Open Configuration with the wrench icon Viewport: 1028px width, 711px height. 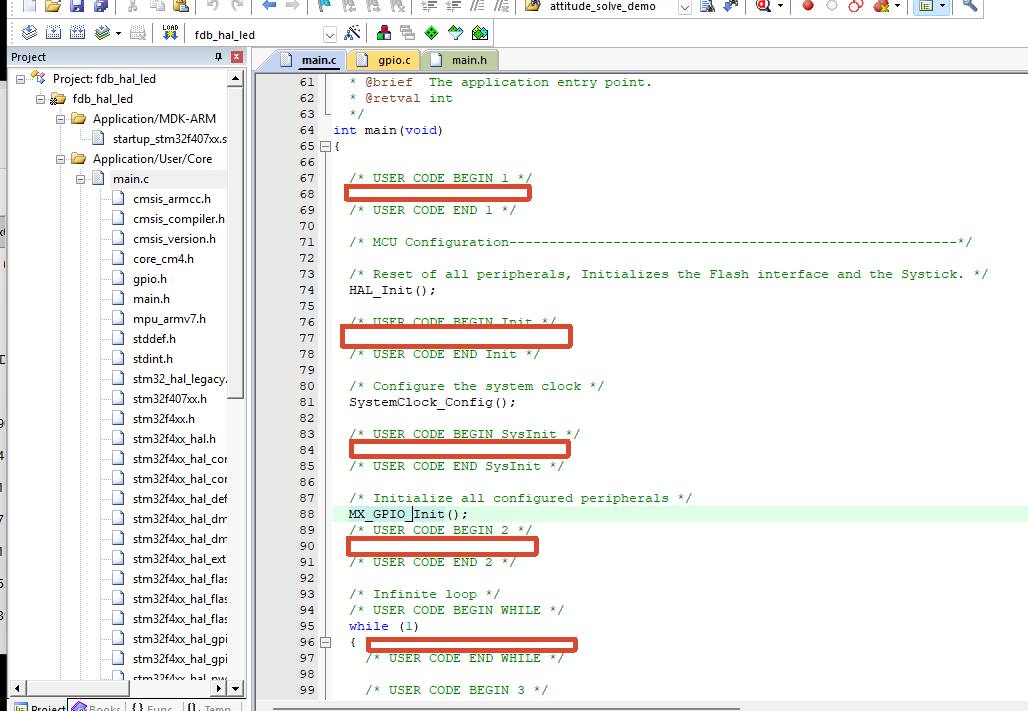(x=970, y=6)
